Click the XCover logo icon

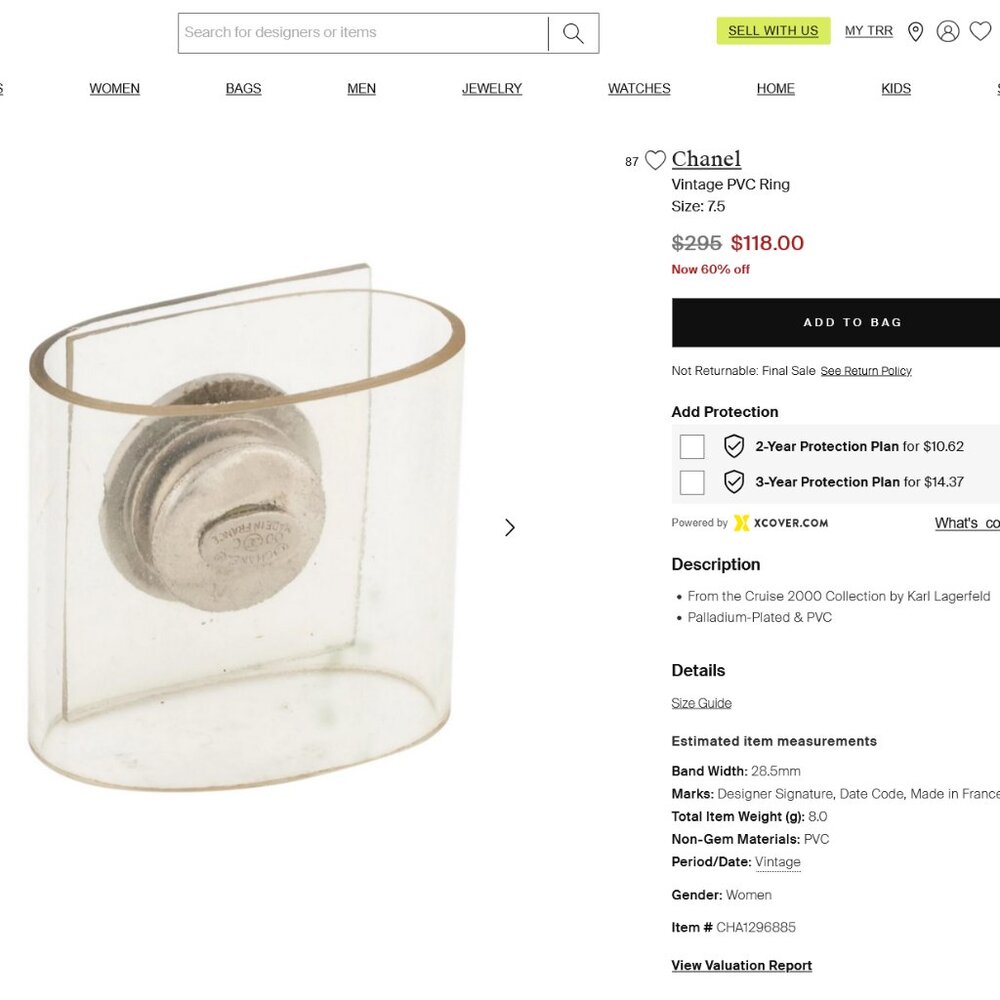(740, 523)
